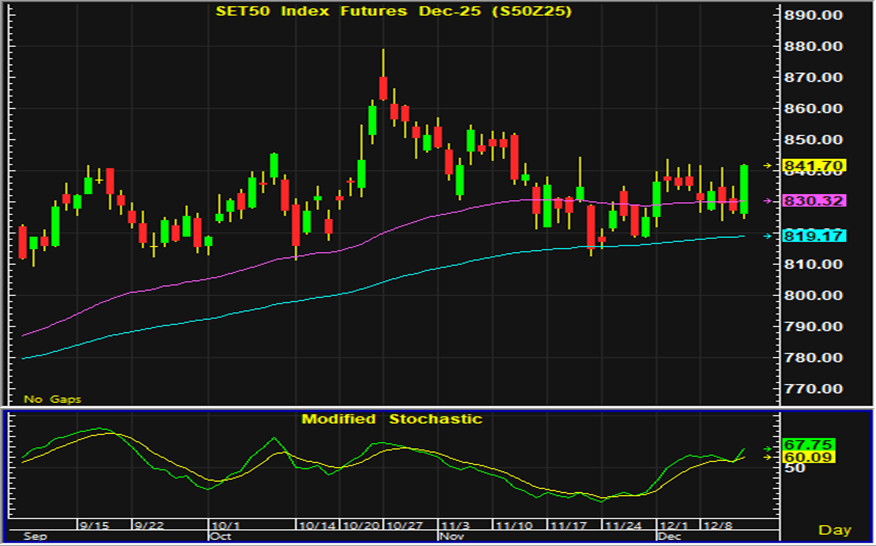Click the cyan arrow beside the 819.17 label
This screenshot has height=546, width=876.
click(x=769, y=236)
